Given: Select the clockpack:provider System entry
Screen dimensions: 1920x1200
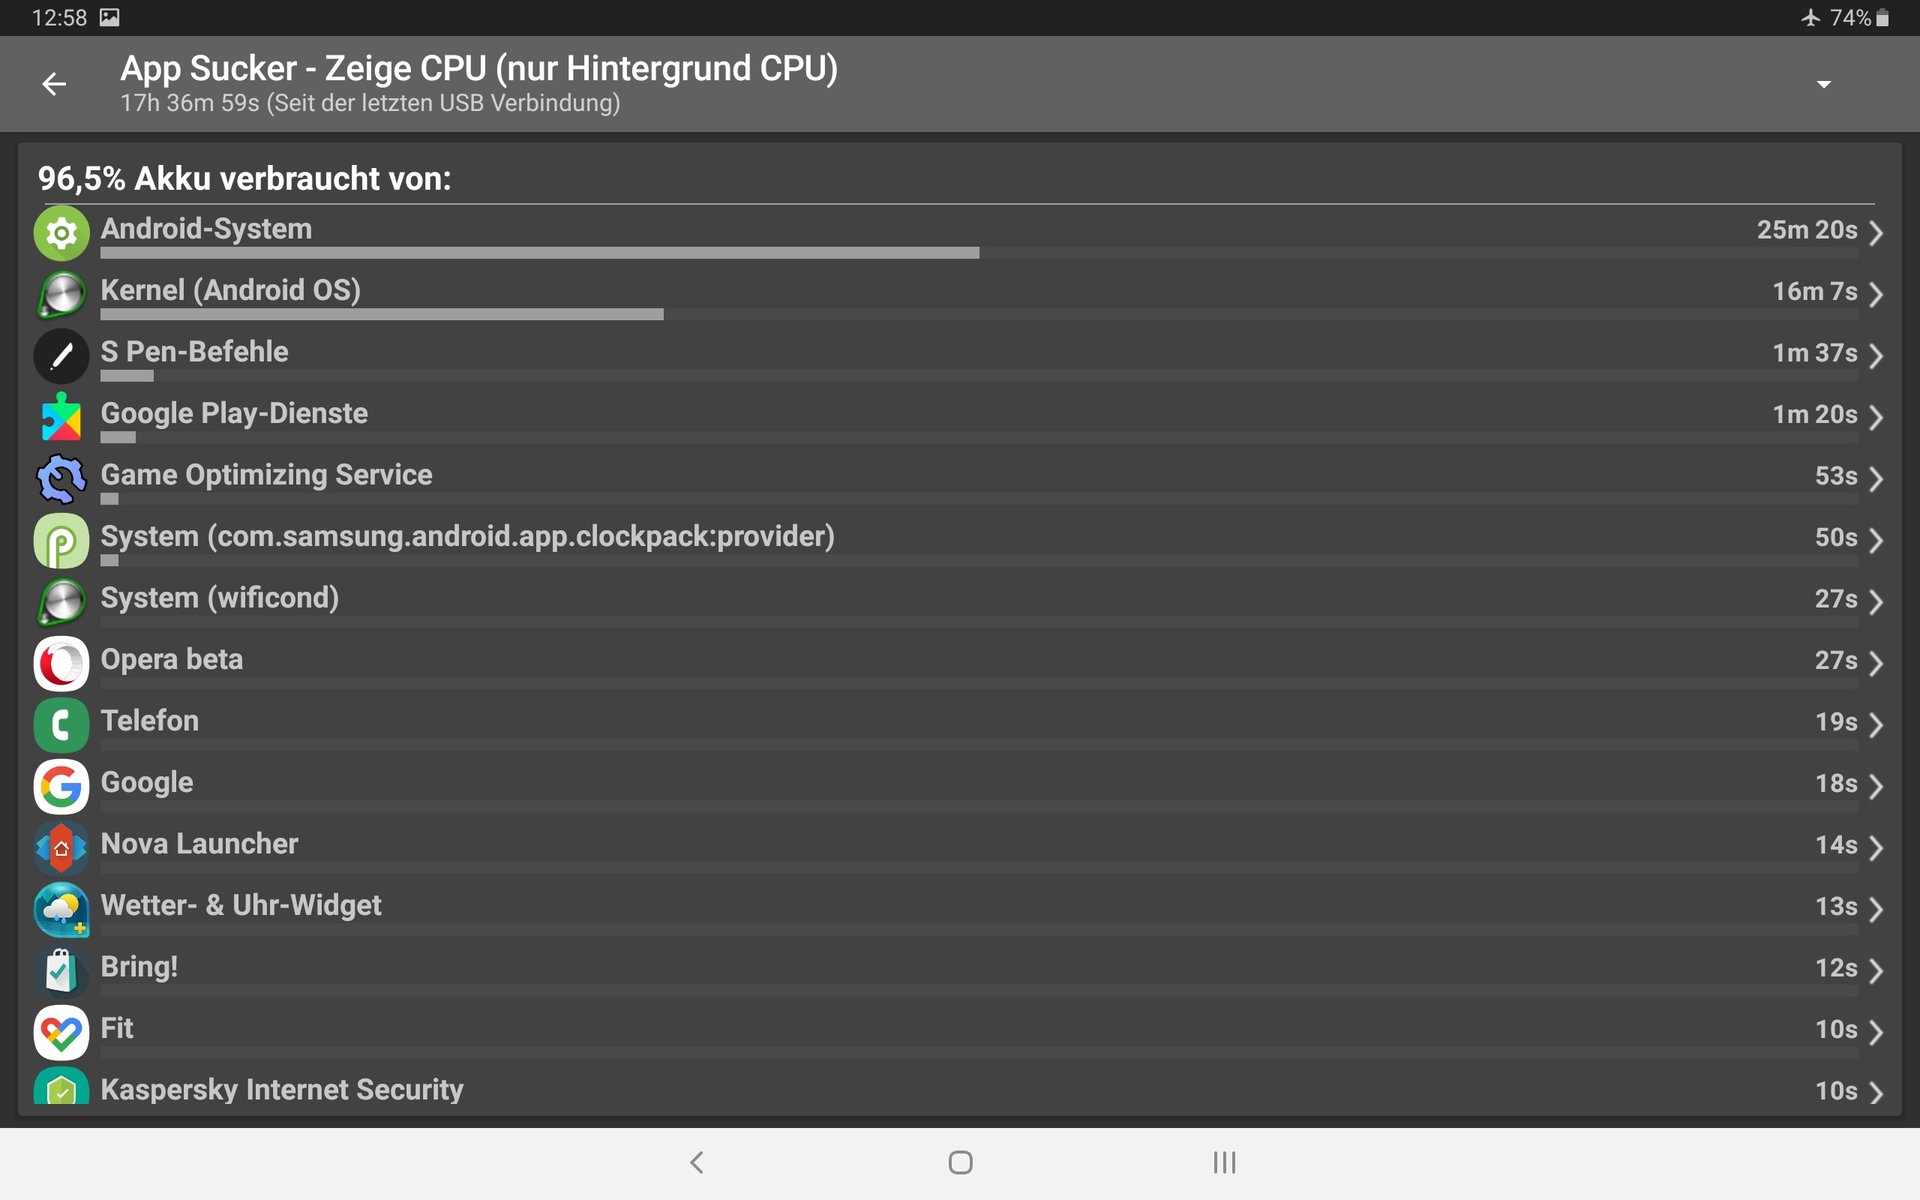Looking at the screenshot, I should [960, 540].
